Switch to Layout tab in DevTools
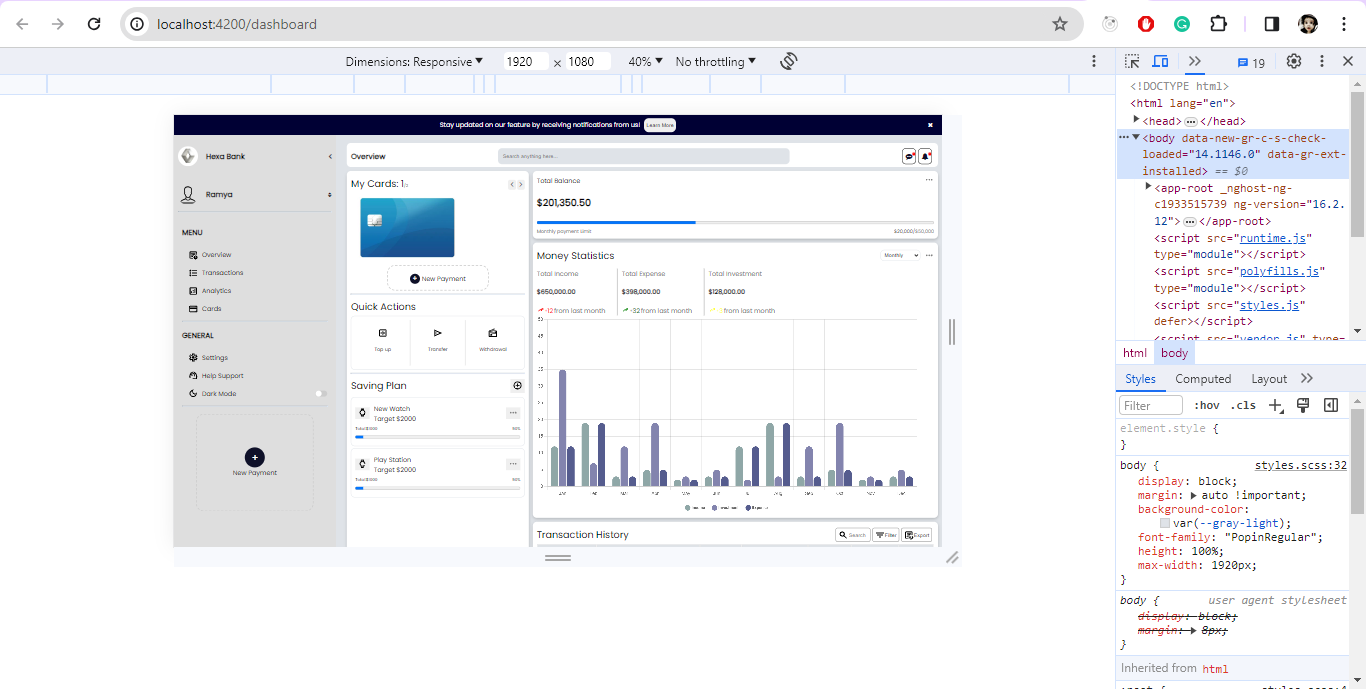 [x=1269, y=379]
